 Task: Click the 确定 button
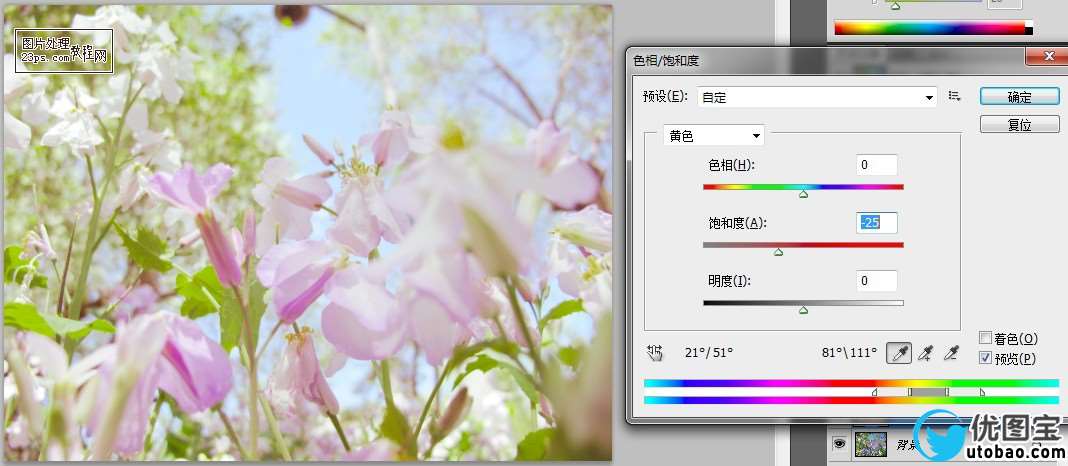[1020, 97]
